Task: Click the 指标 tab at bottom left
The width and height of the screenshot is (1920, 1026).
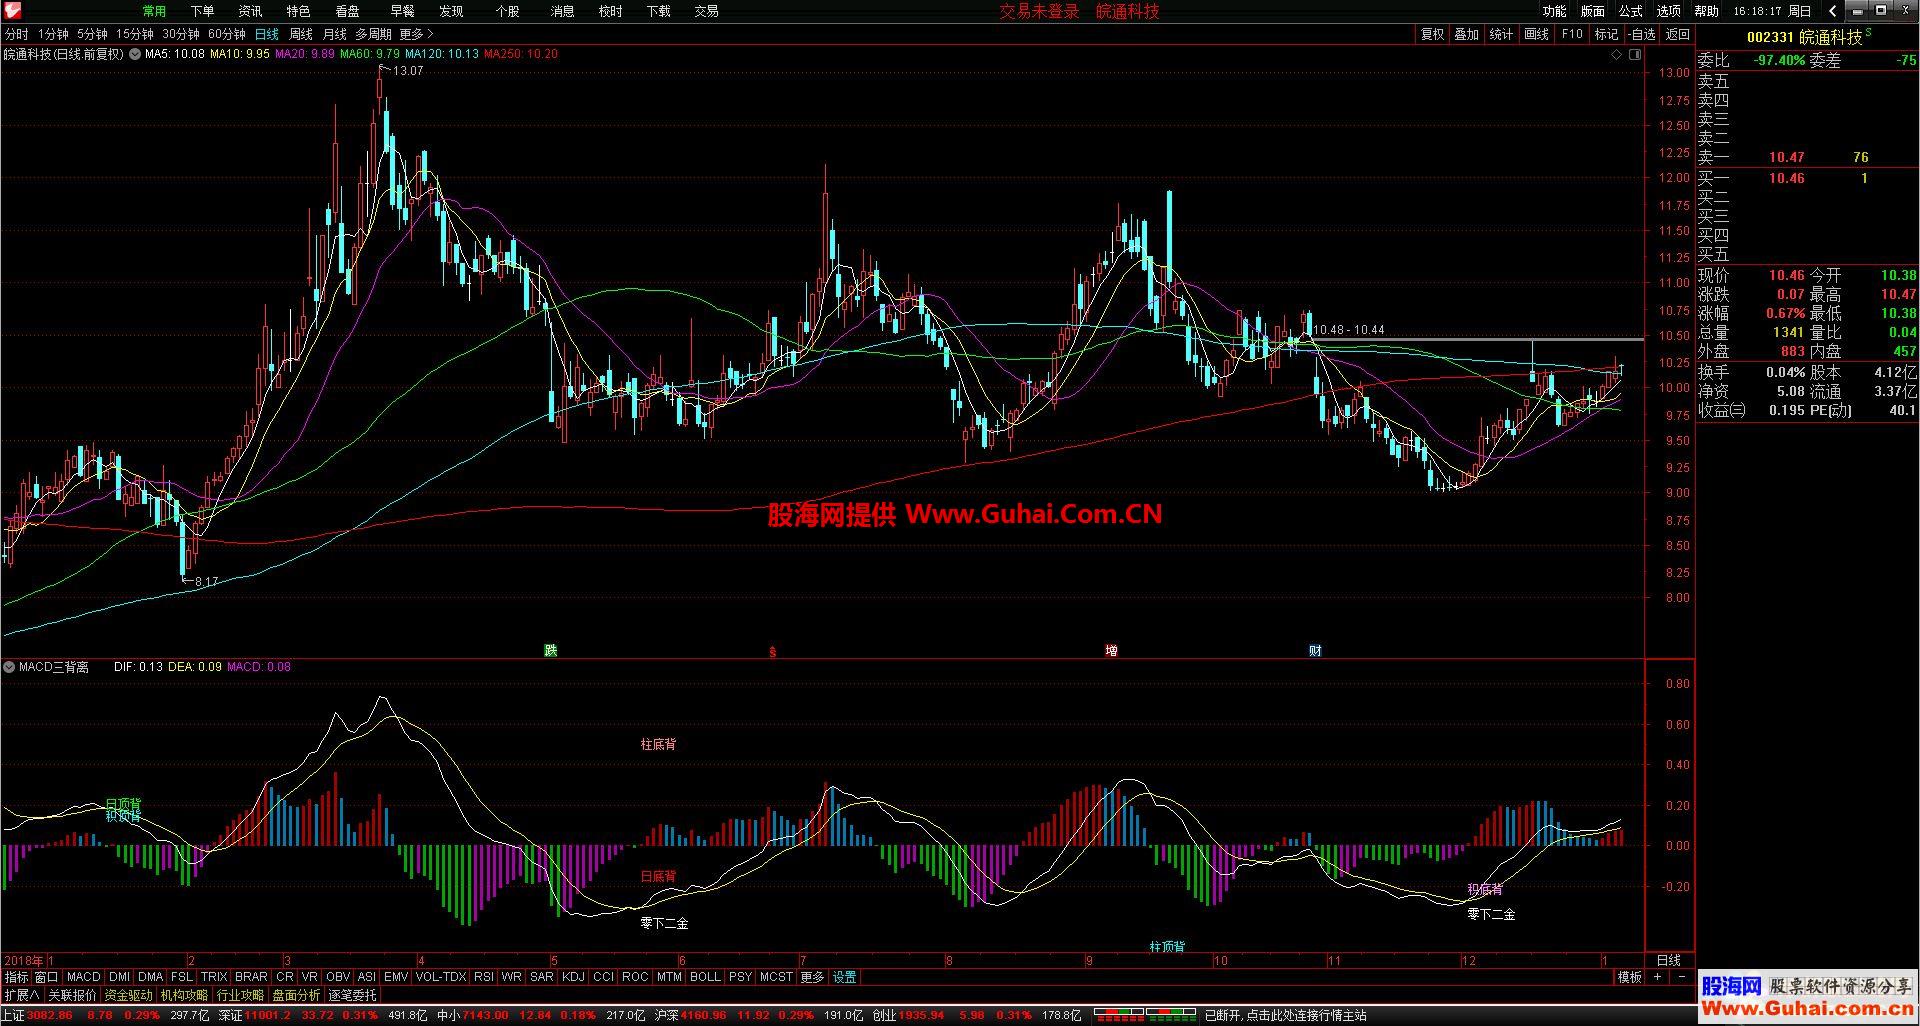Action: click(x=16, y=977)
